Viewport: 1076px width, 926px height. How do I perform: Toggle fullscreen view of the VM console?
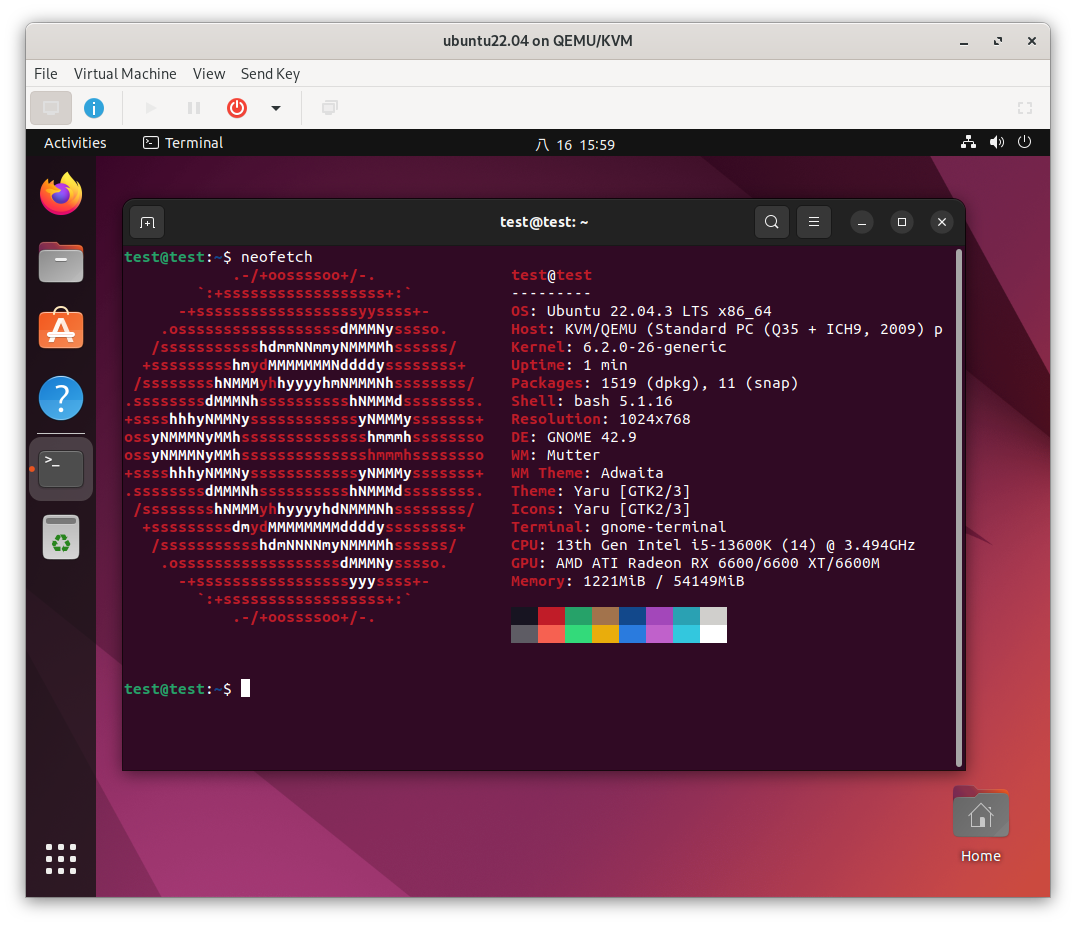point(1025,108)
